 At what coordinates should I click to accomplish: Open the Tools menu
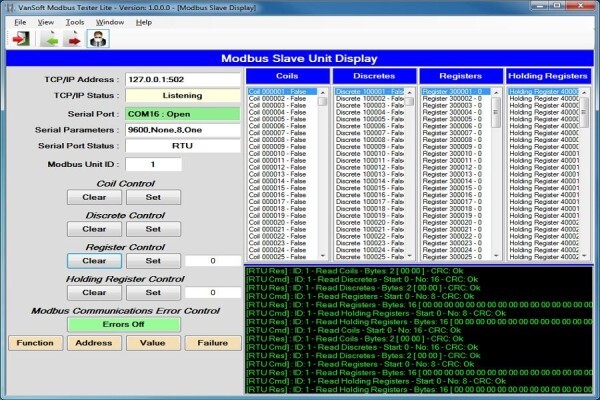click(75, 22)
